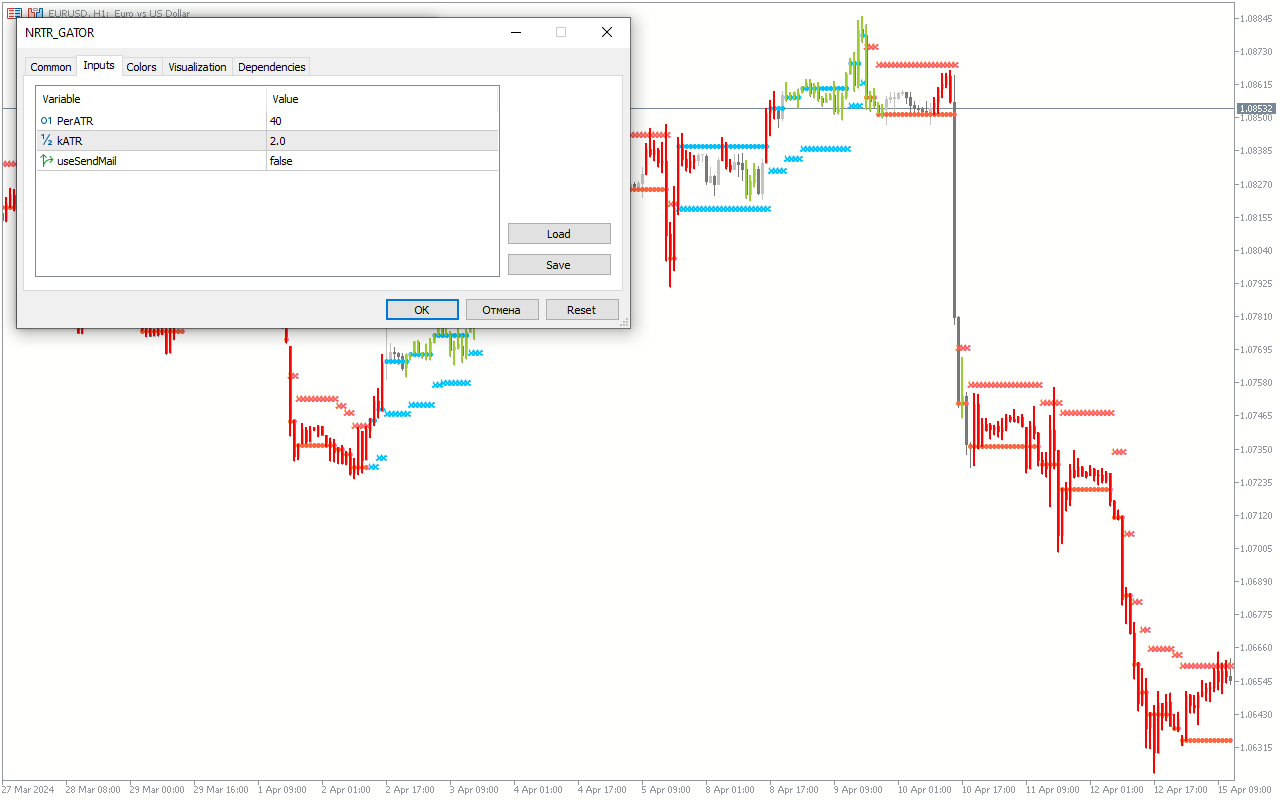The image size is (1280, 800).
Task: Open the Colors tab
Action: (x=142, y=67)
